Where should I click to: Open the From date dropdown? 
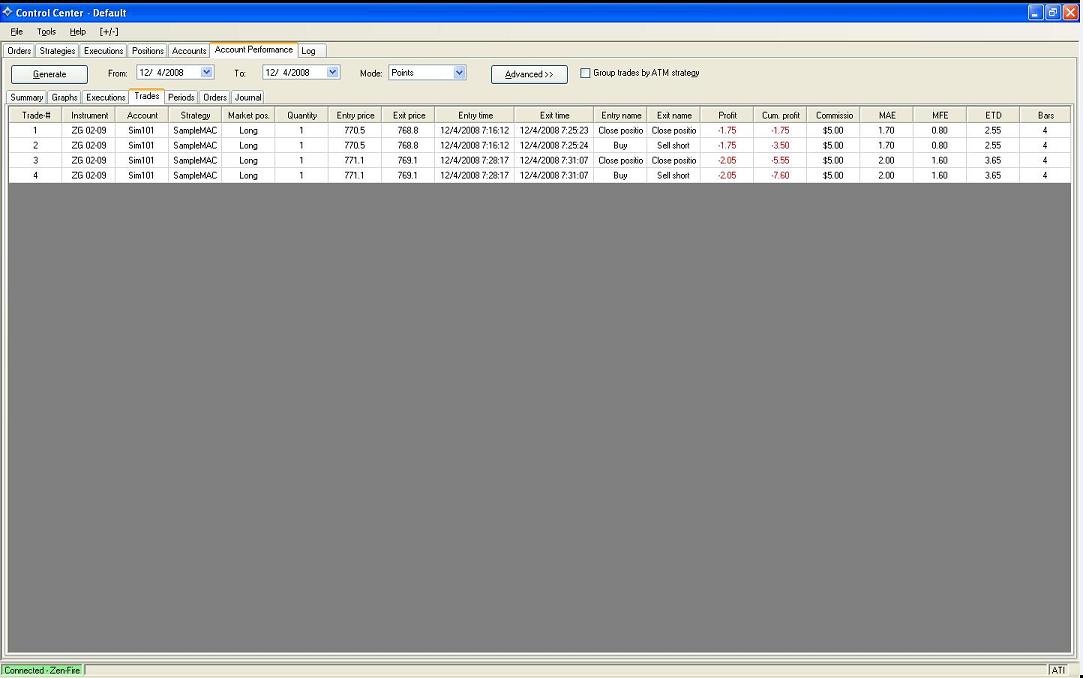pyautogui.click(x=207, y=72)
